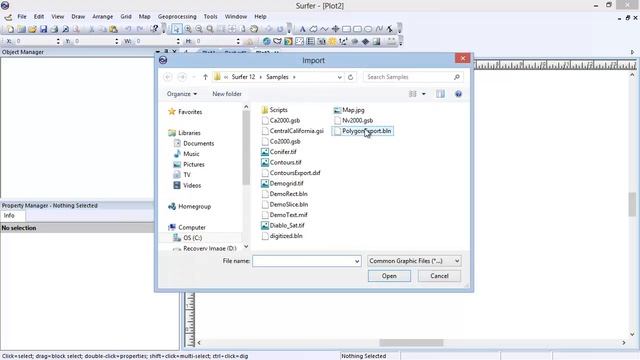Click the plot window vertical scrollbar thumb
Screen dimensions: 640x360
click(632, 204)
